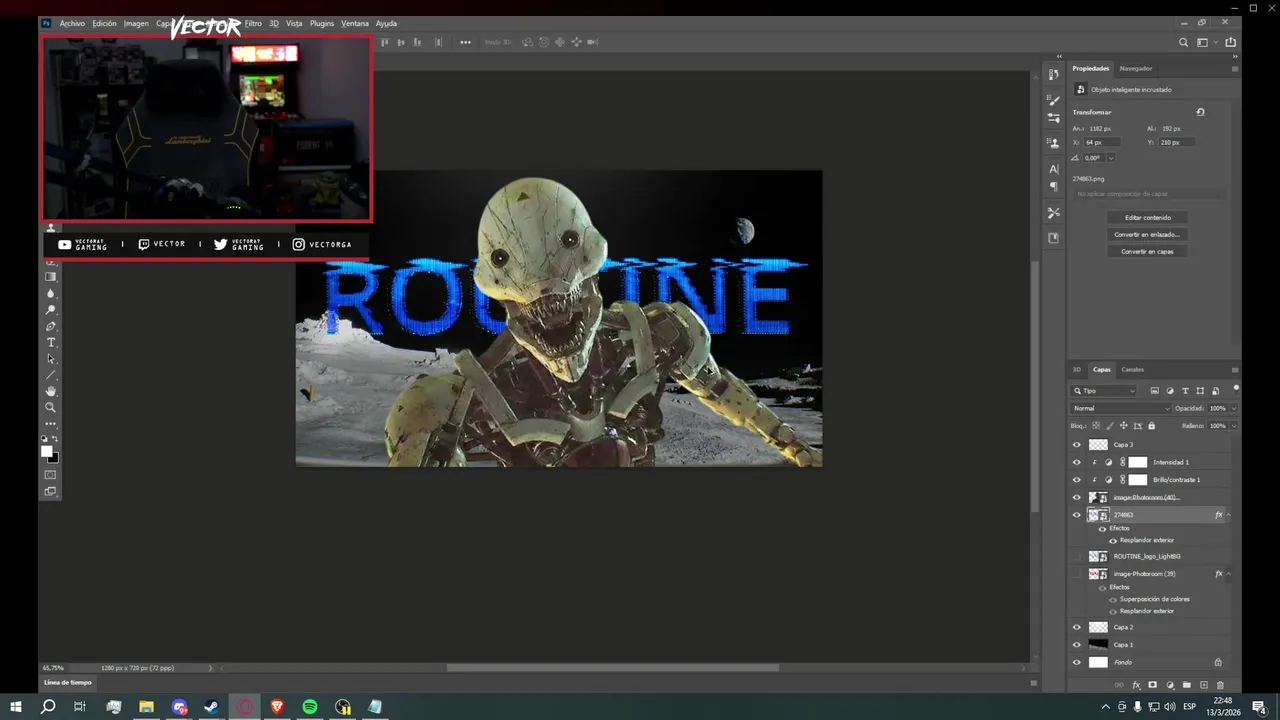1280x720 pixels.
Task: Open the Character panel icon
Action: 1053,169
